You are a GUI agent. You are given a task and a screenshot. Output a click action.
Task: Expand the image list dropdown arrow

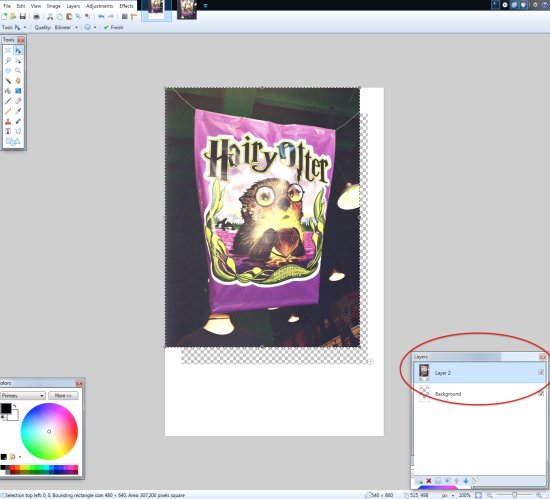[x=206, y=6]
